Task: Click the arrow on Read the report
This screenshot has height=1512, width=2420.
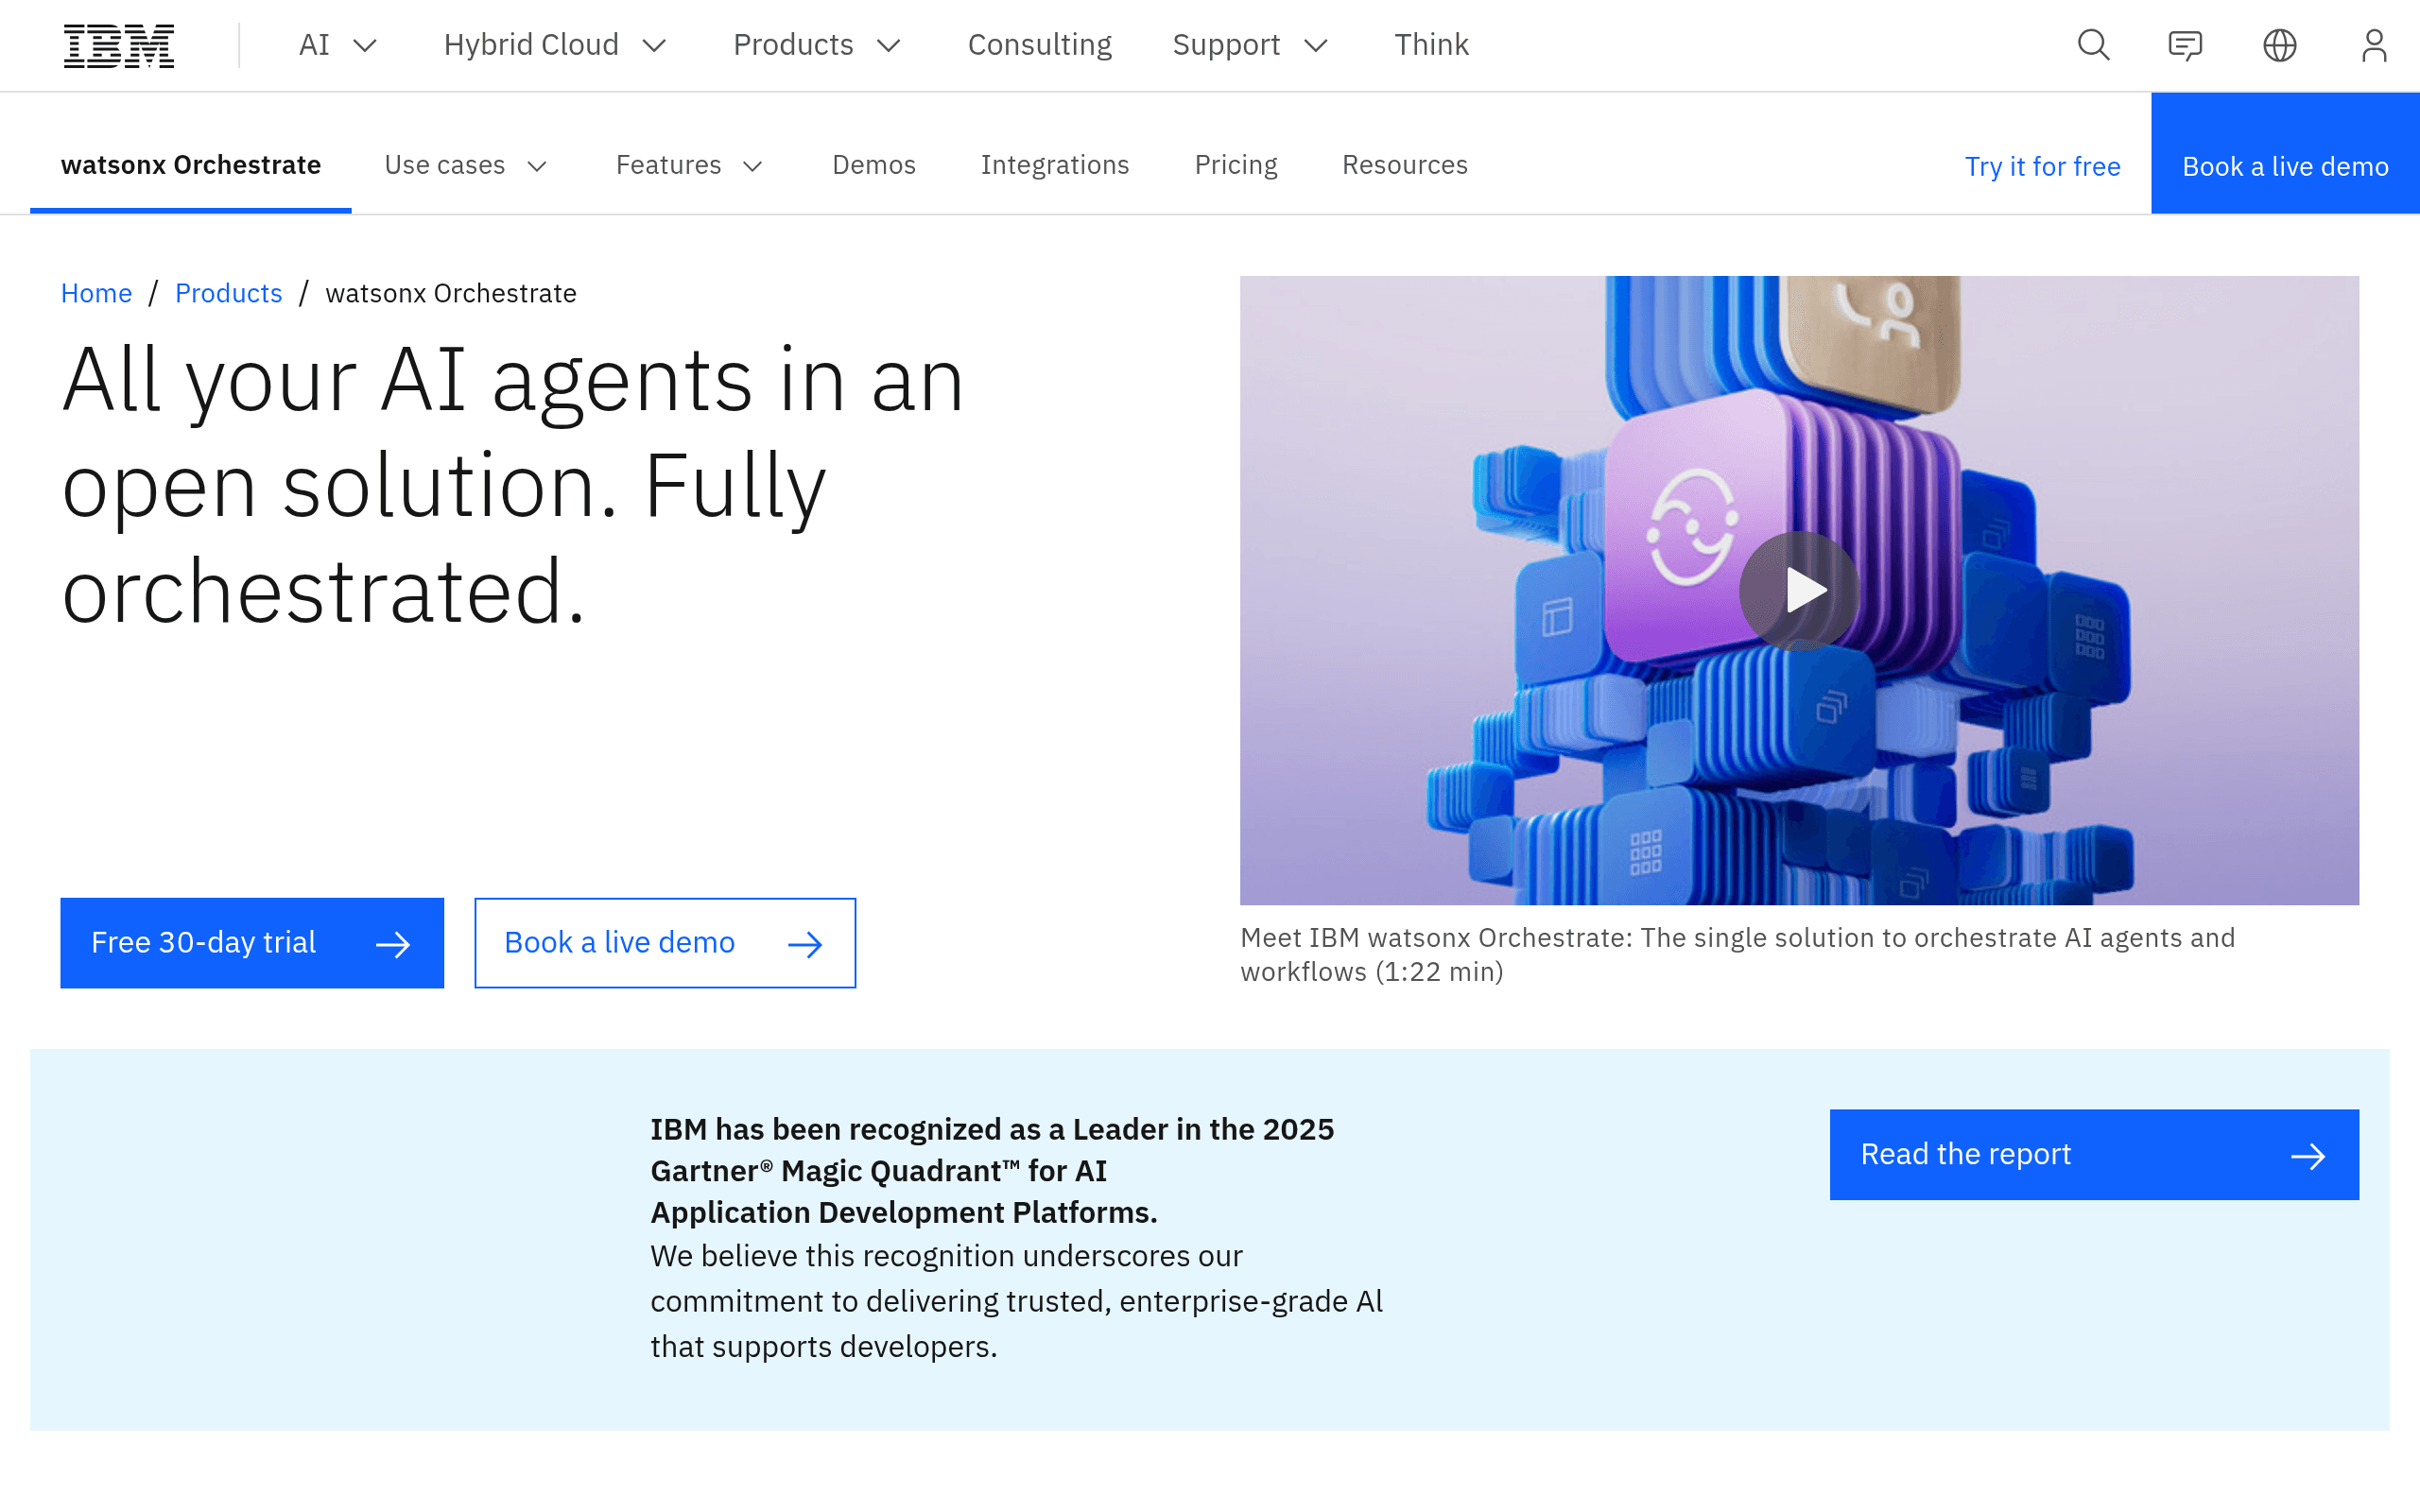Action: coord(2308,1155)
